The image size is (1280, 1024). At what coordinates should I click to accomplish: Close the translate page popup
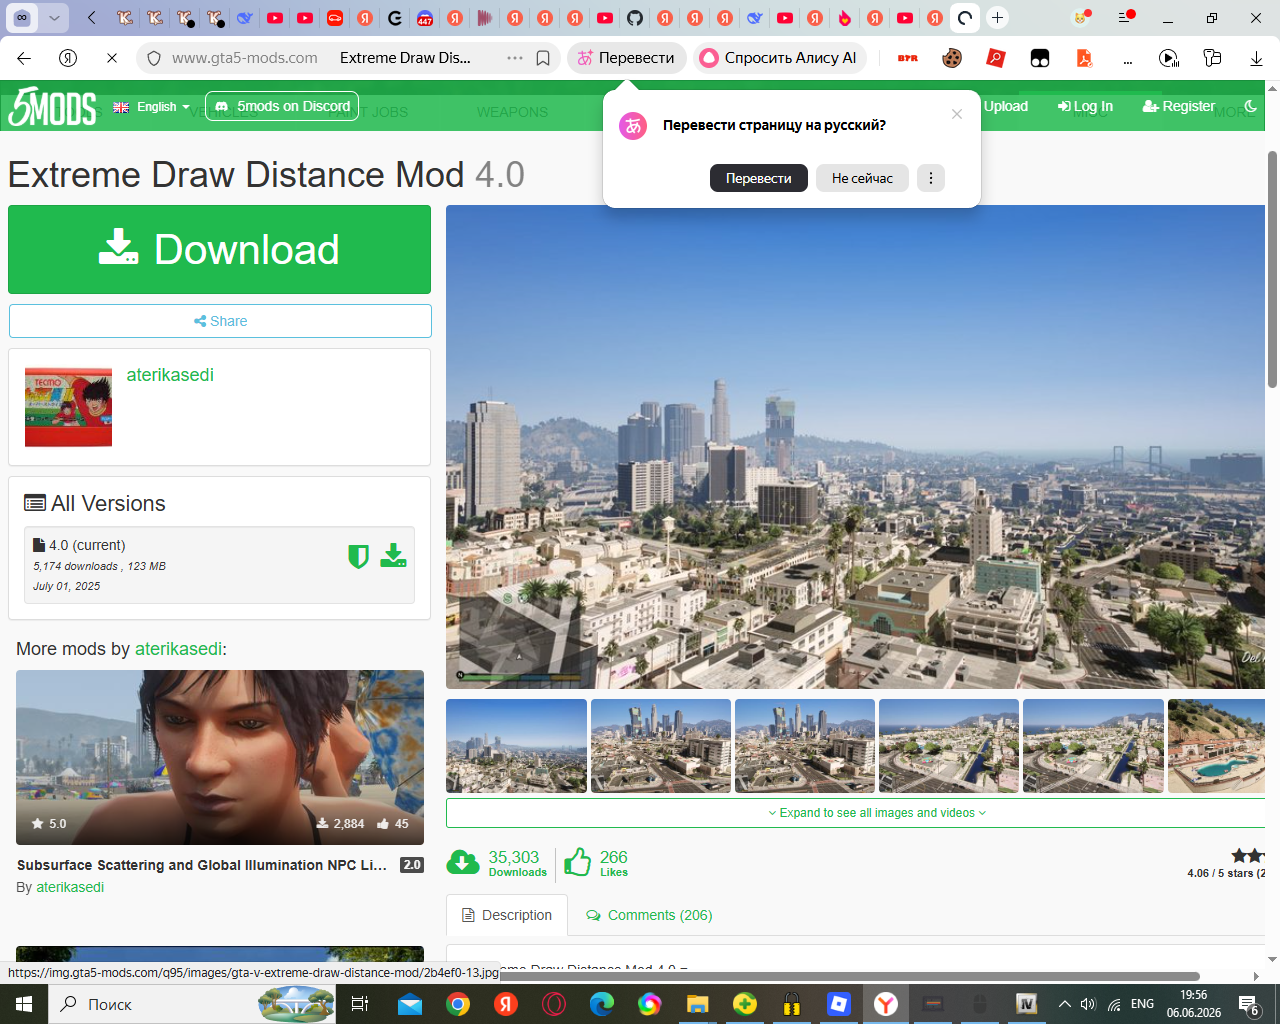click(x=957, y=114)
